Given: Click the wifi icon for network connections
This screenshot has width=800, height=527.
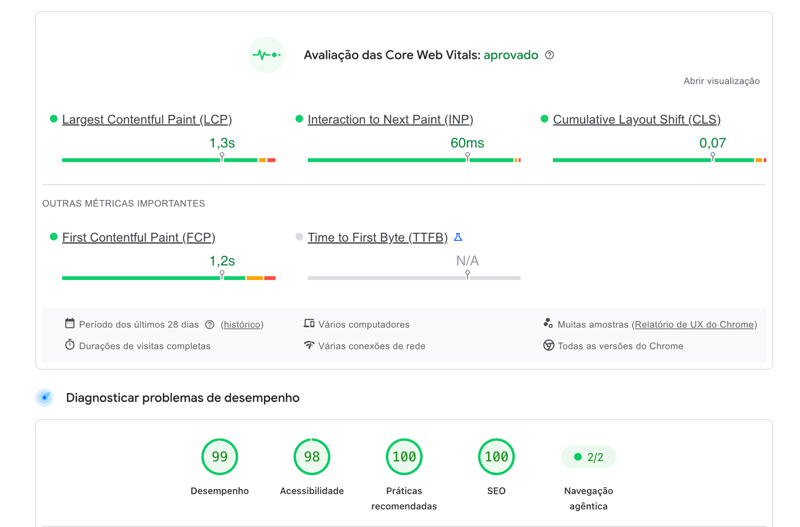Looking at the screenshot, I should [309, 345].
